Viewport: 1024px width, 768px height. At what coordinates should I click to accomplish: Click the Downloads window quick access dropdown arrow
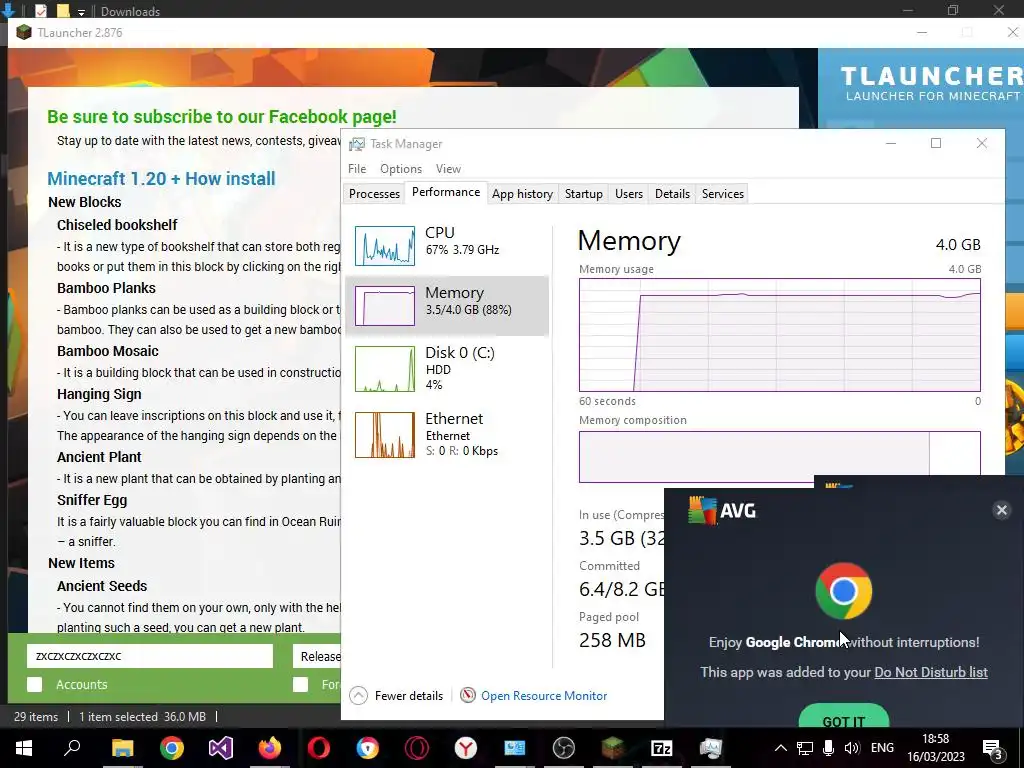(81, 12)
